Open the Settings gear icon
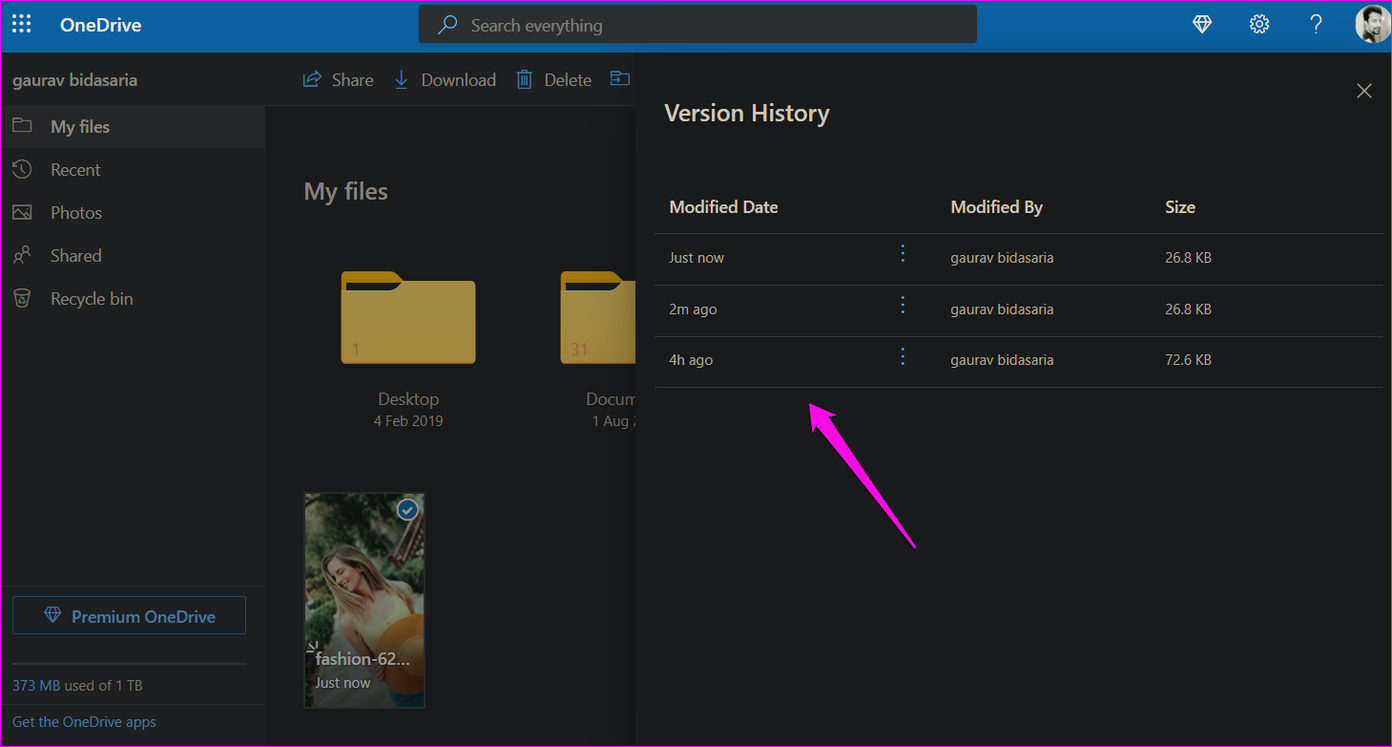This screenshot has height=747, width=1392. [1259, 25]
